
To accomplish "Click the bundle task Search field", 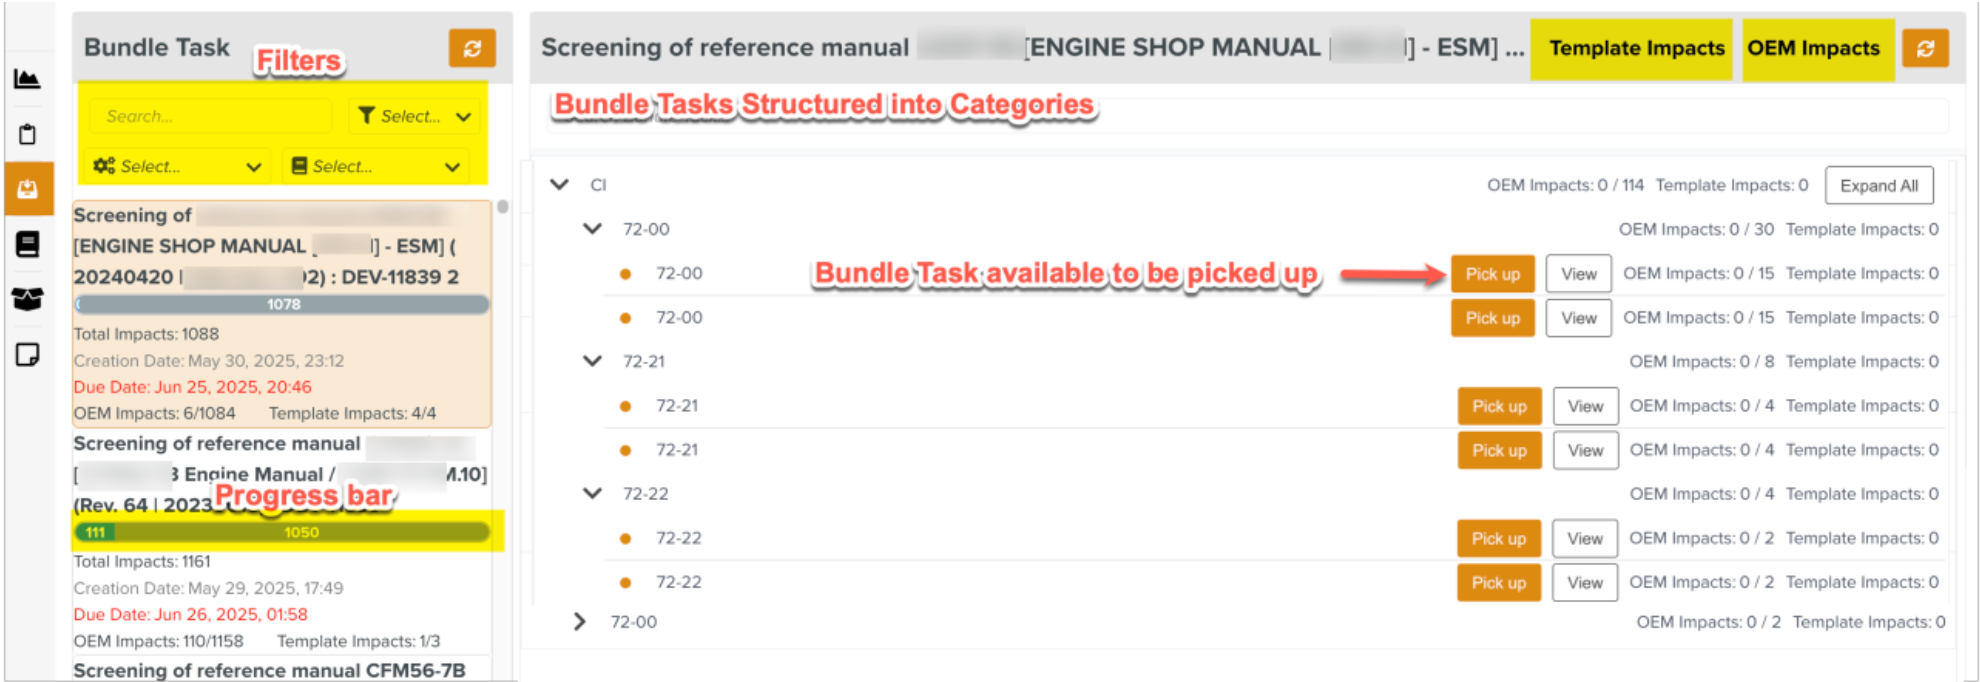I will point(210,116).
